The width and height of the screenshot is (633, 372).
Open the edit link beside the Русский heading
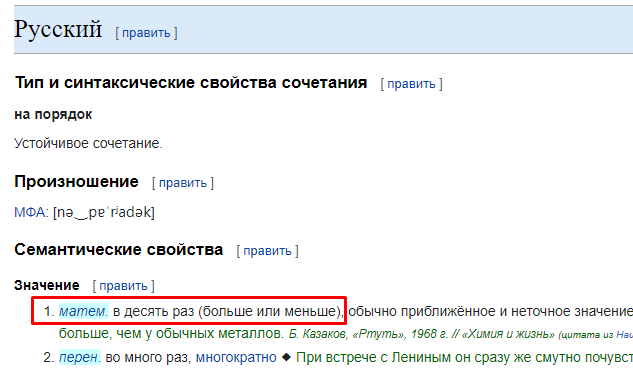[x=146, y=33]
